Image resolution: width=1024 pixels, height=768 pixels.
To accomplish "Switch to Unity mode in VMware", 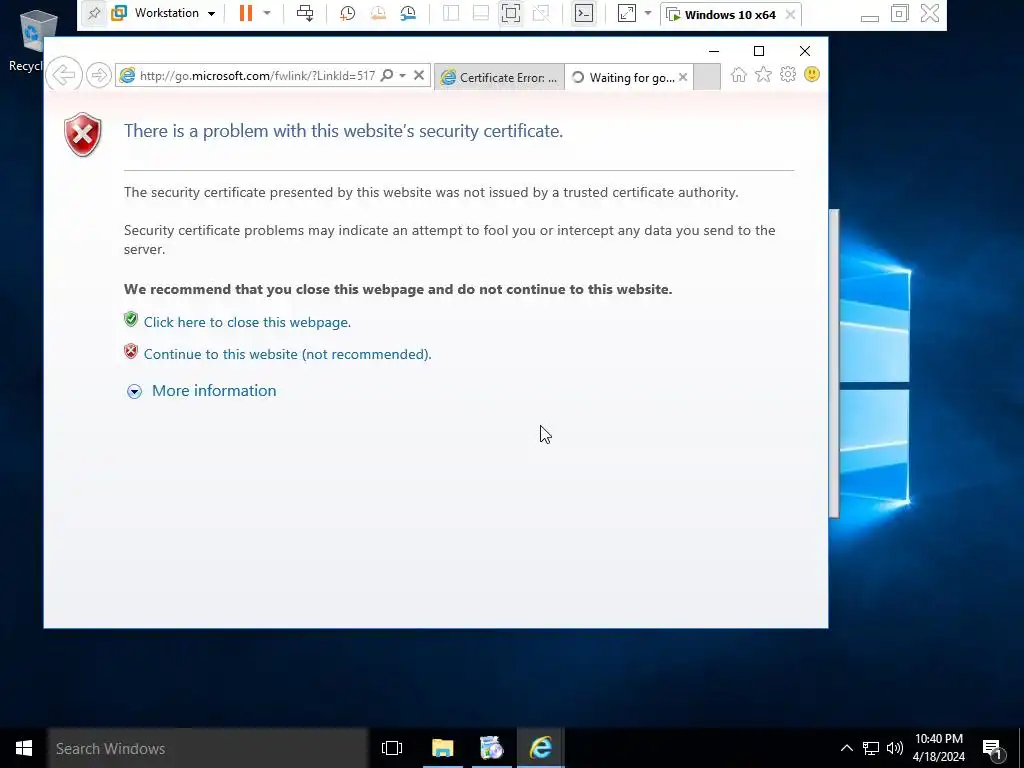I will pyautogui.click(x=541, y=14).
